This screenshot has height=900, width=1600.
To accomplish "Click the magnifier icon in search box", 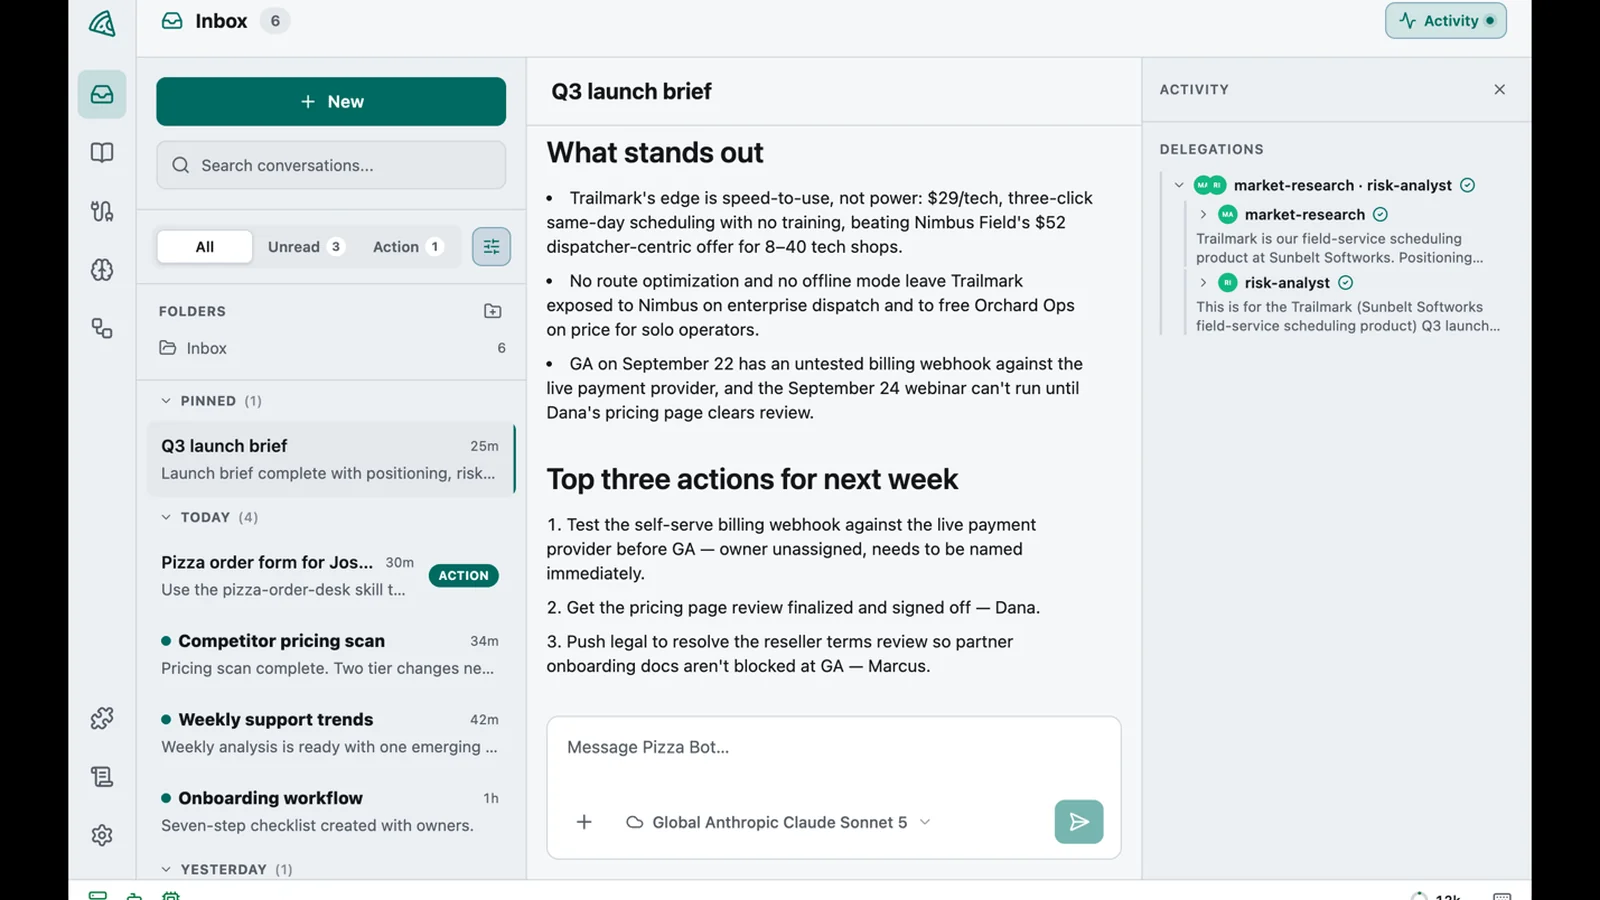I will click(x=181, y=165).
